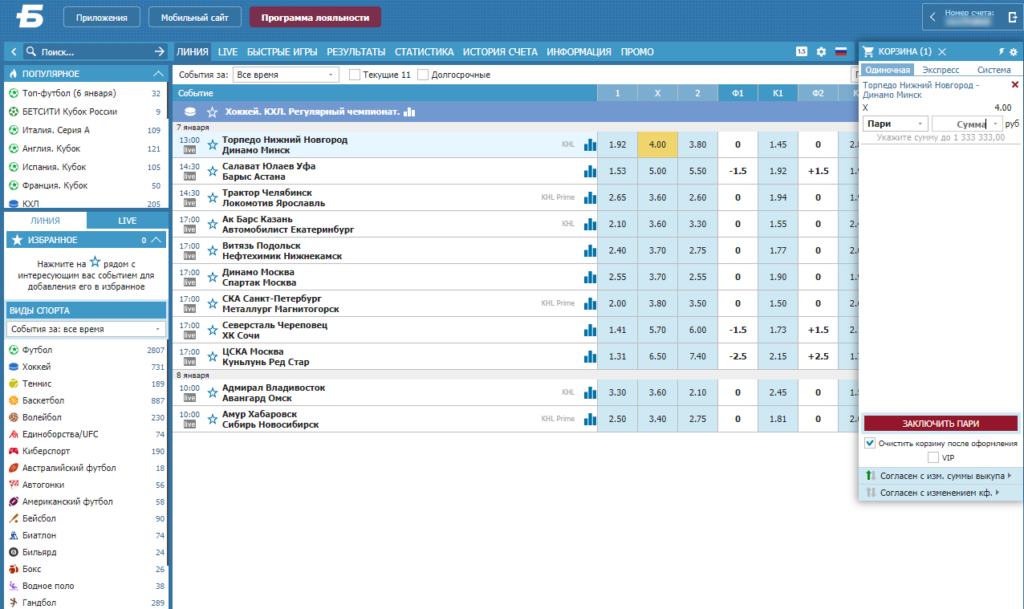
Task: Open СТАТИСТИКА menu
Action: click(424, 52)
